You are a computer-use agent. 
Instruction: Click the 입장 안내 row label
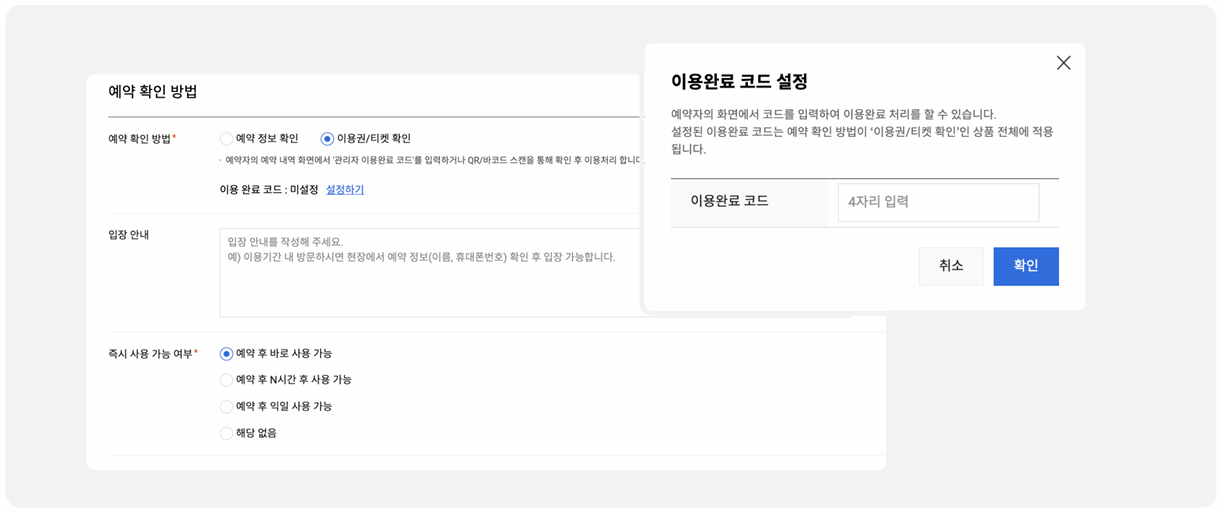pos(129,235)
